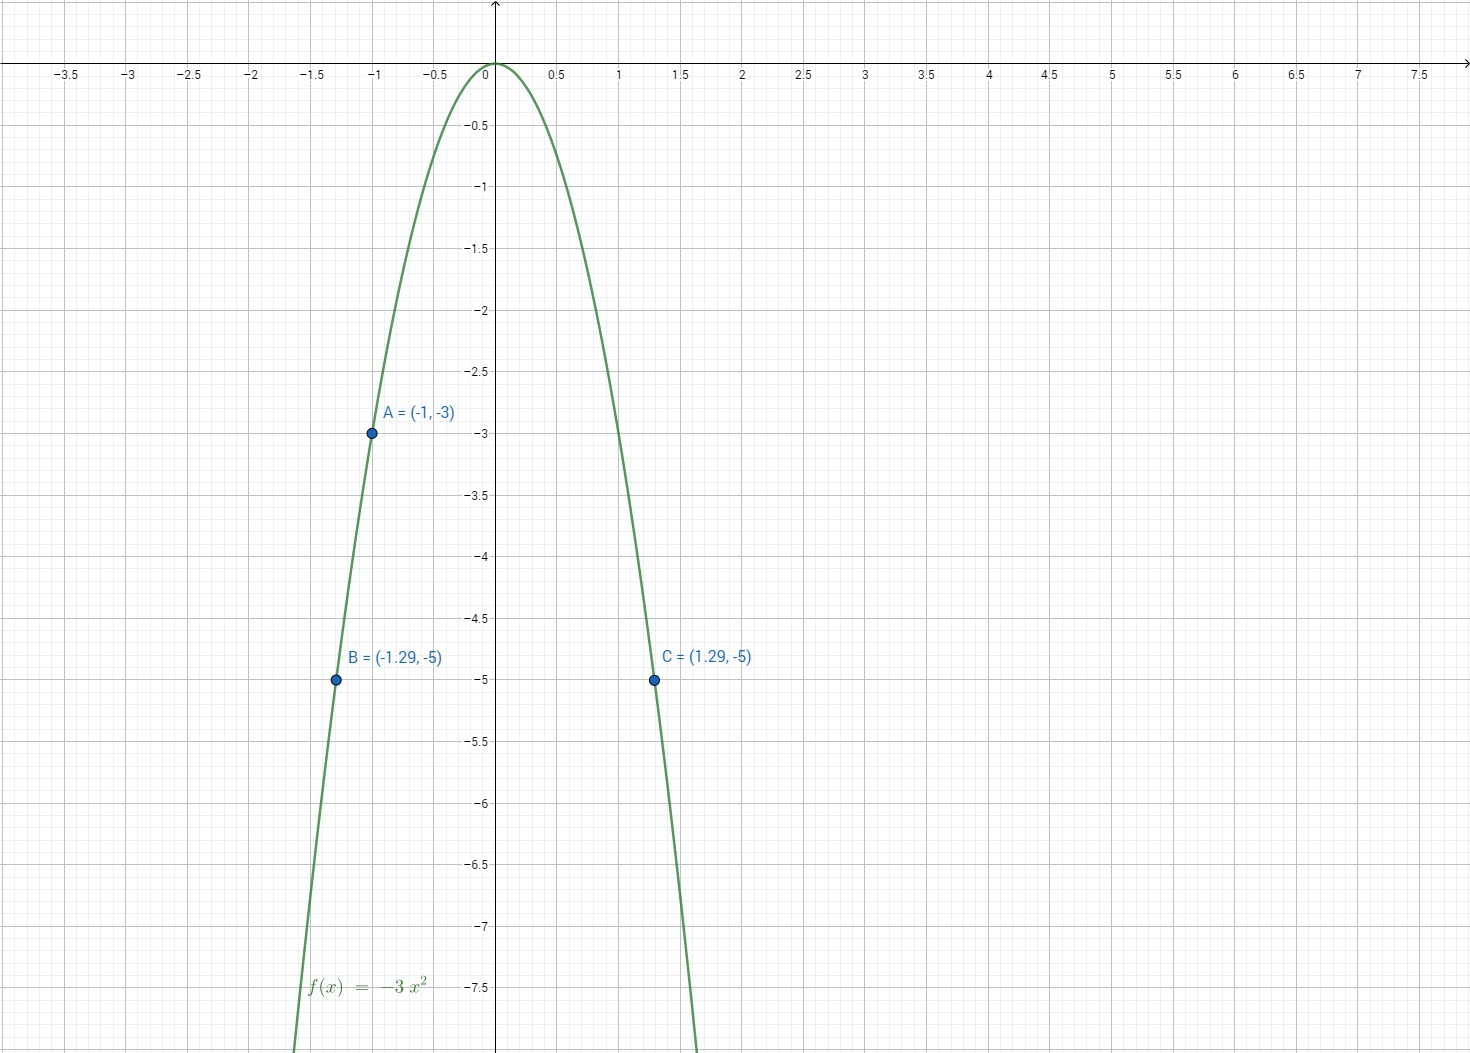
Task: Click the x-axis tick label 4
Action: pos(989,75)
